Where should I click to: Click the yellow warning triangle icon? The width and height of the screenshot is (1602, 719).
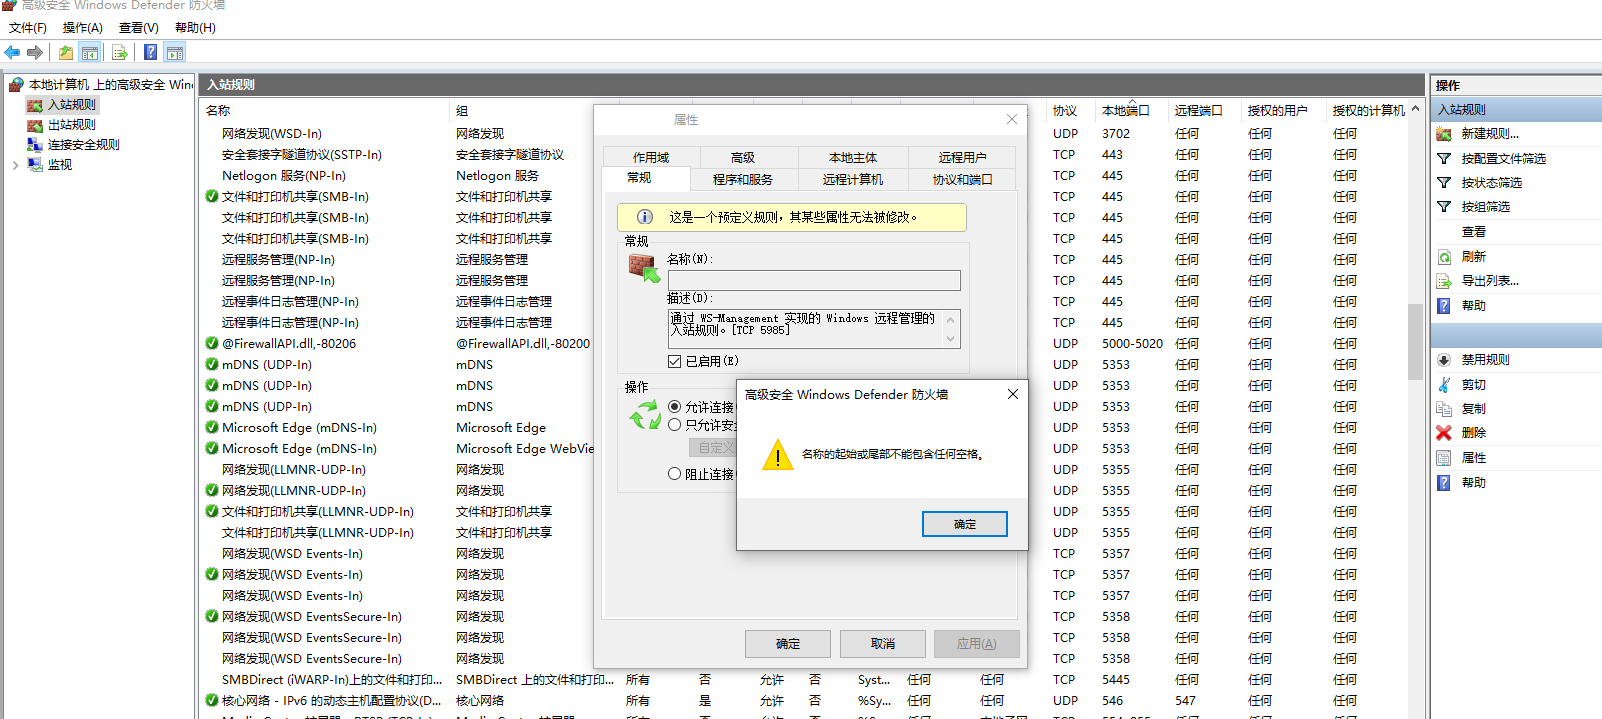[777, 454]
